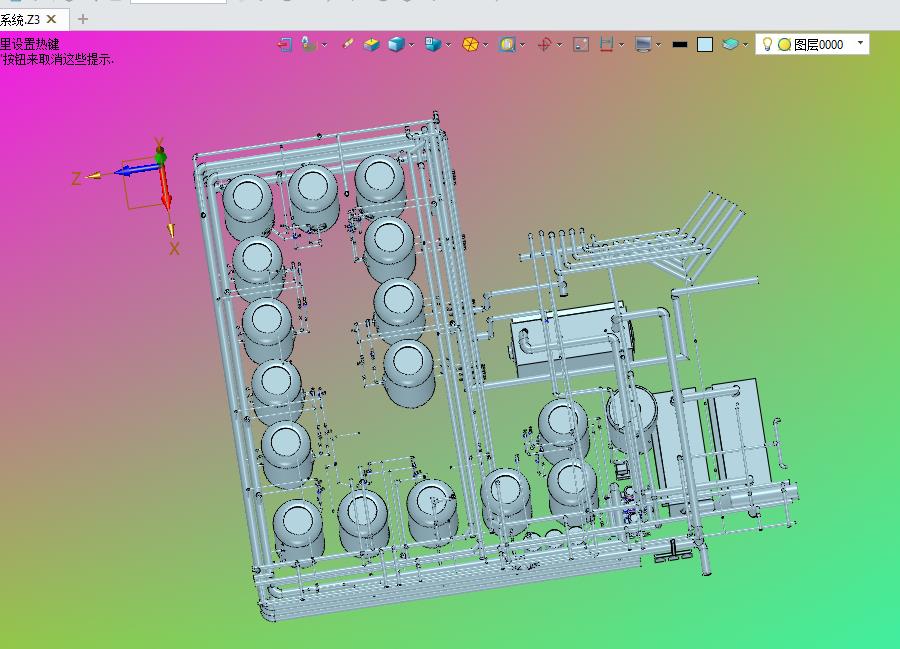900x649 pixels.
Task: Expand the dropdown beside dimension icon
Action: coord(622,45)
